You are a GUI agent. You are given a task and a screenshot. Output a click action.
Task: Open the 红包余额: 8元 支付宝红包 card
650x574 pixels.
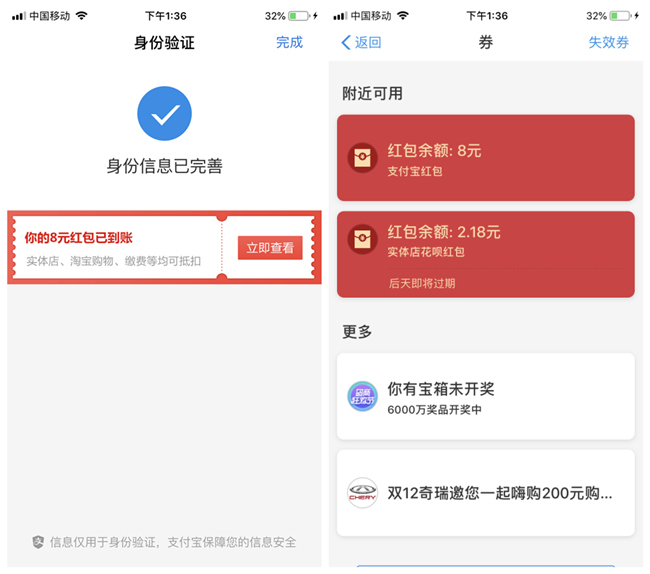485,158
